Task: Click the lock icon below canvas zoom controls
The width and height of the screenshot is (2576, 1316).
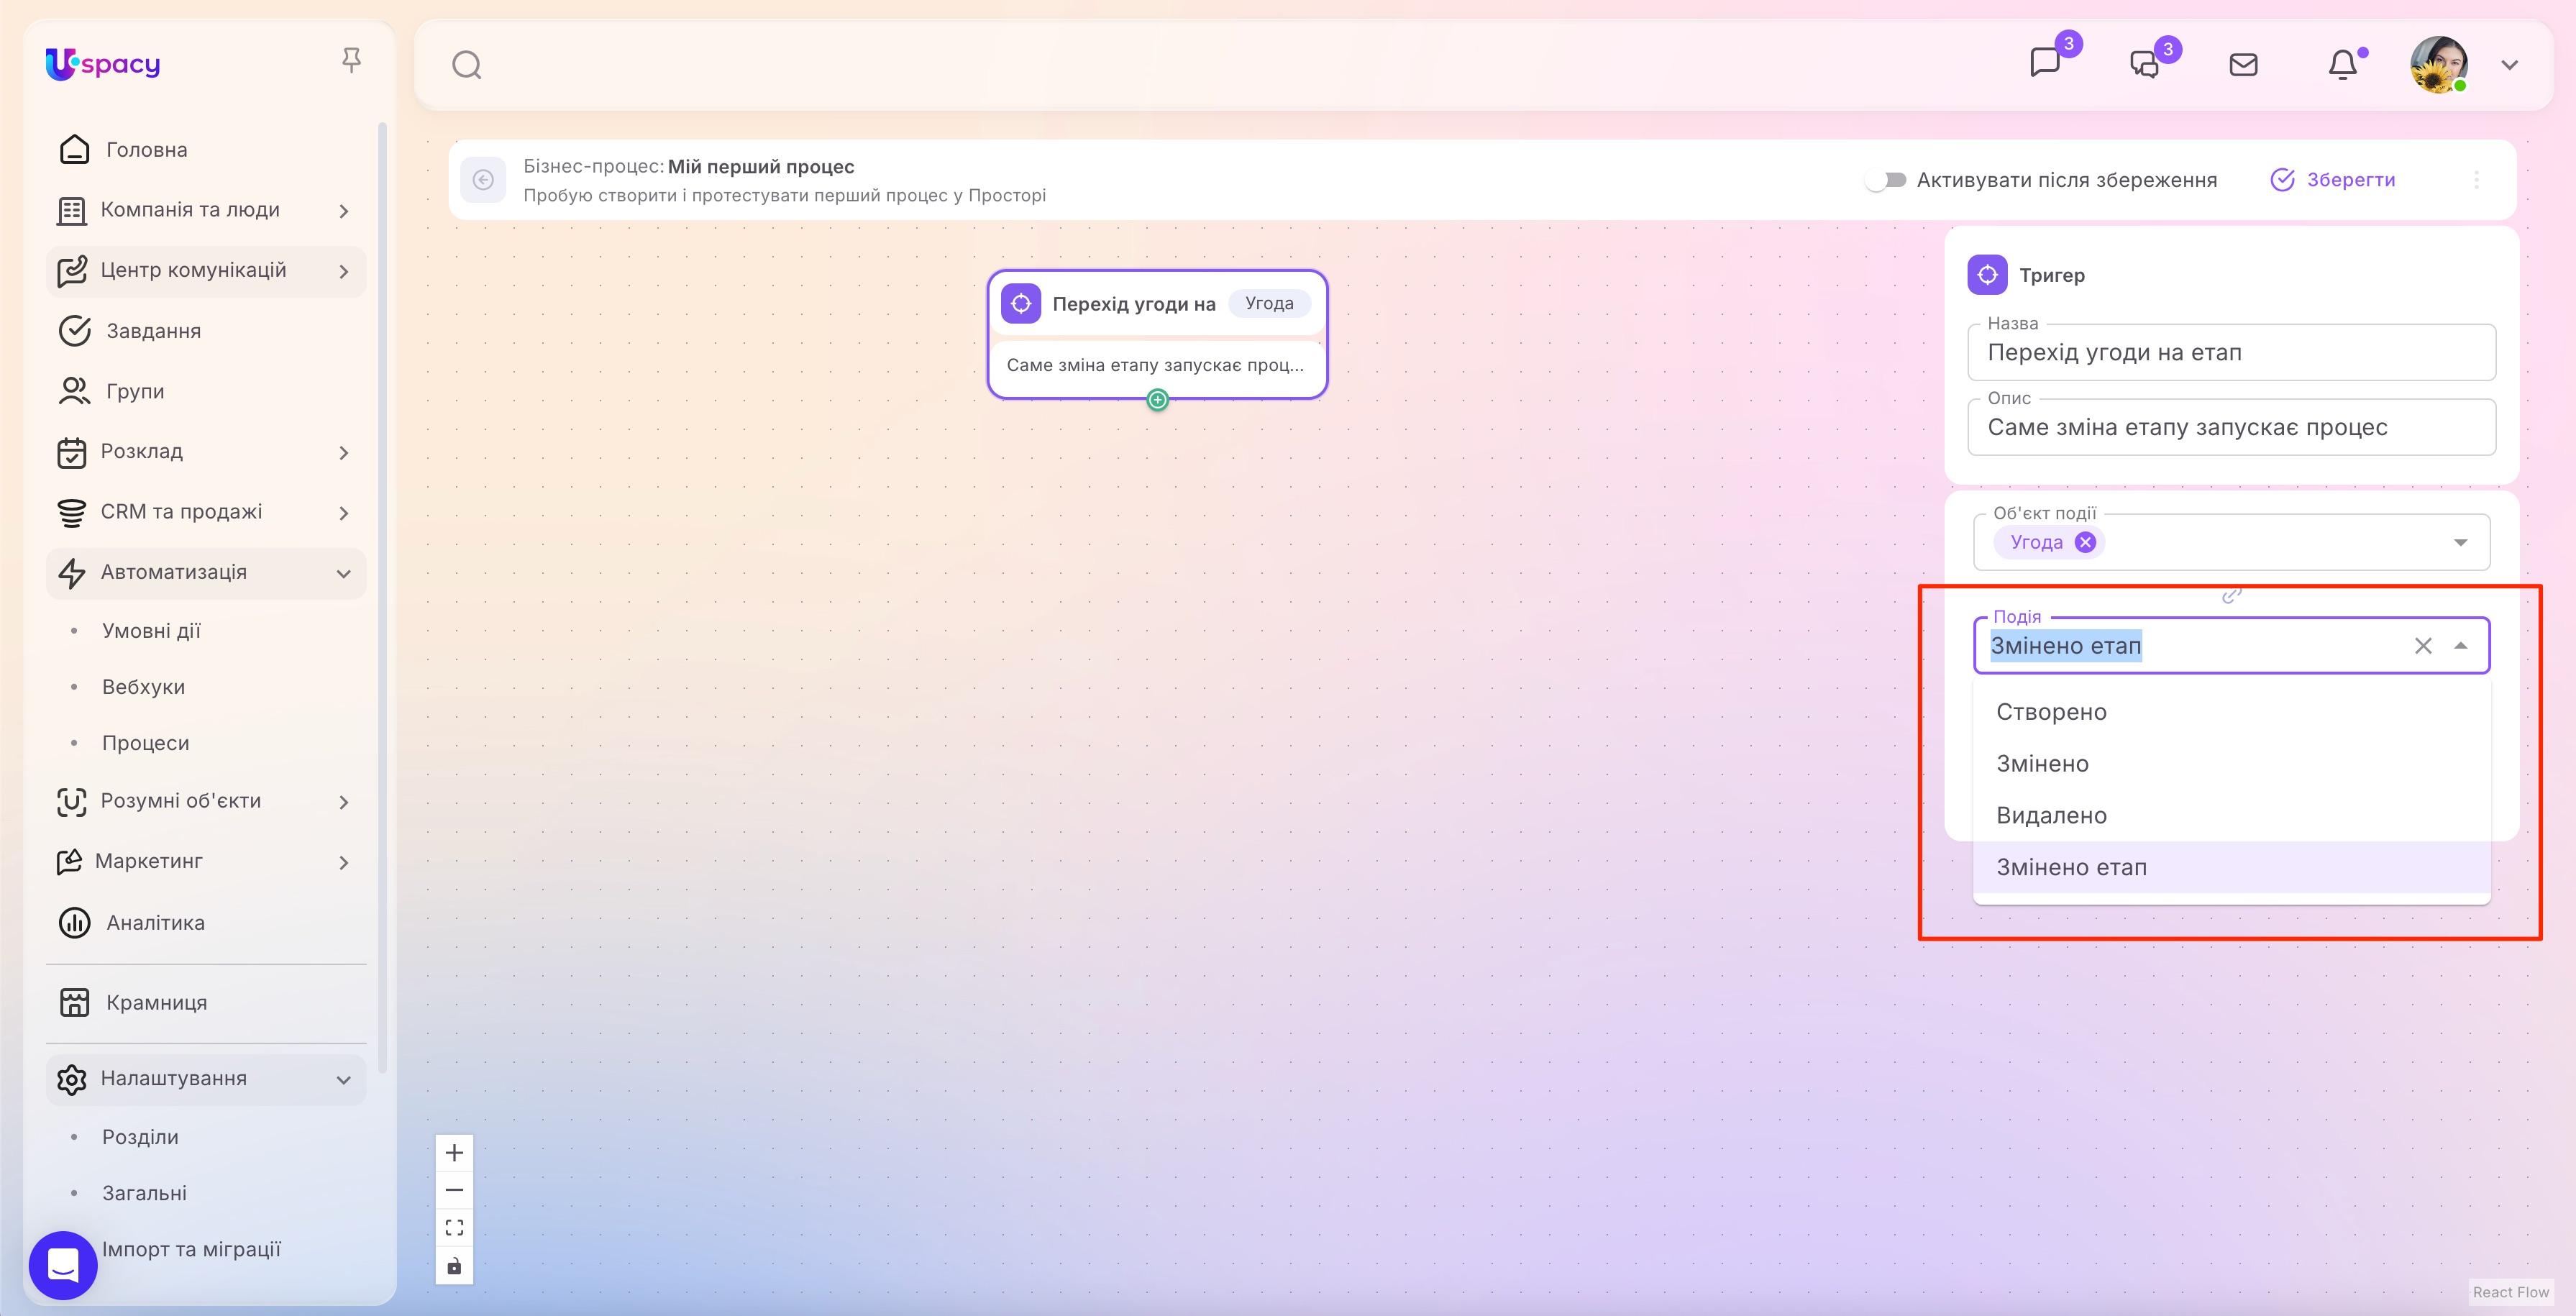Action: pos(455,1265)
